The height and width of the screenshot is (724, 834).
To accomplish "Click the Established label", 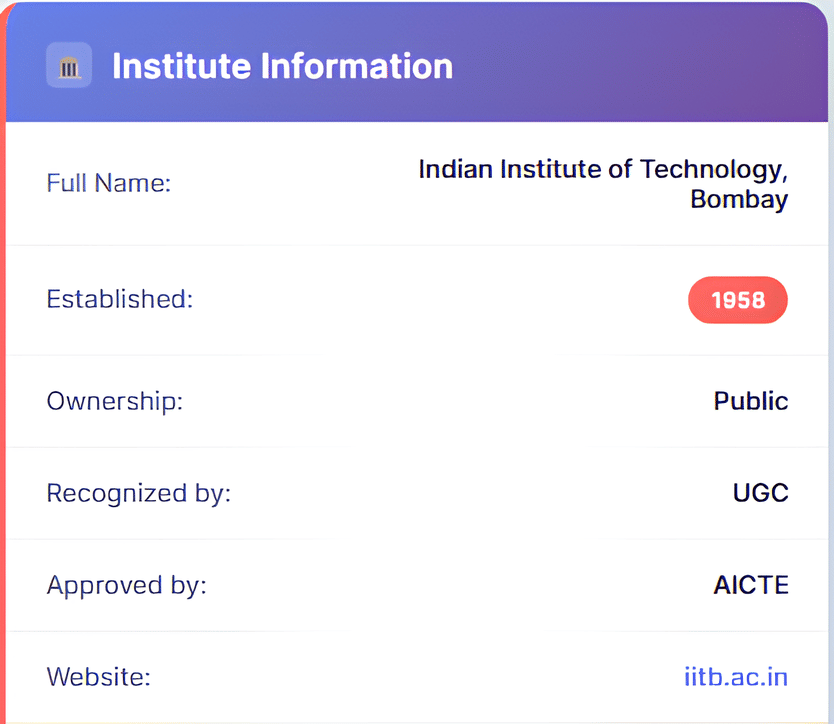I will [119, 299].
